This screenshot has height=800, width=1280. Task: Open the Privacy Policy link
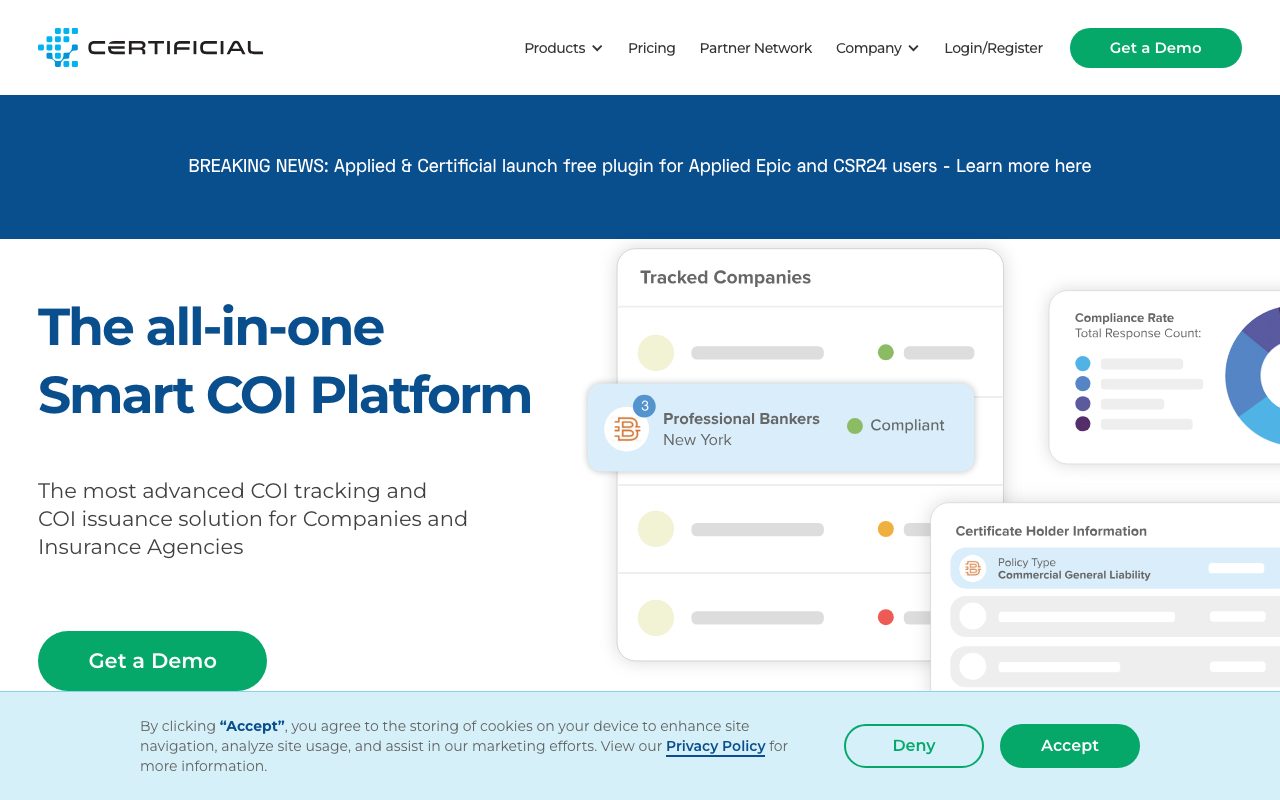coord(716,746)
